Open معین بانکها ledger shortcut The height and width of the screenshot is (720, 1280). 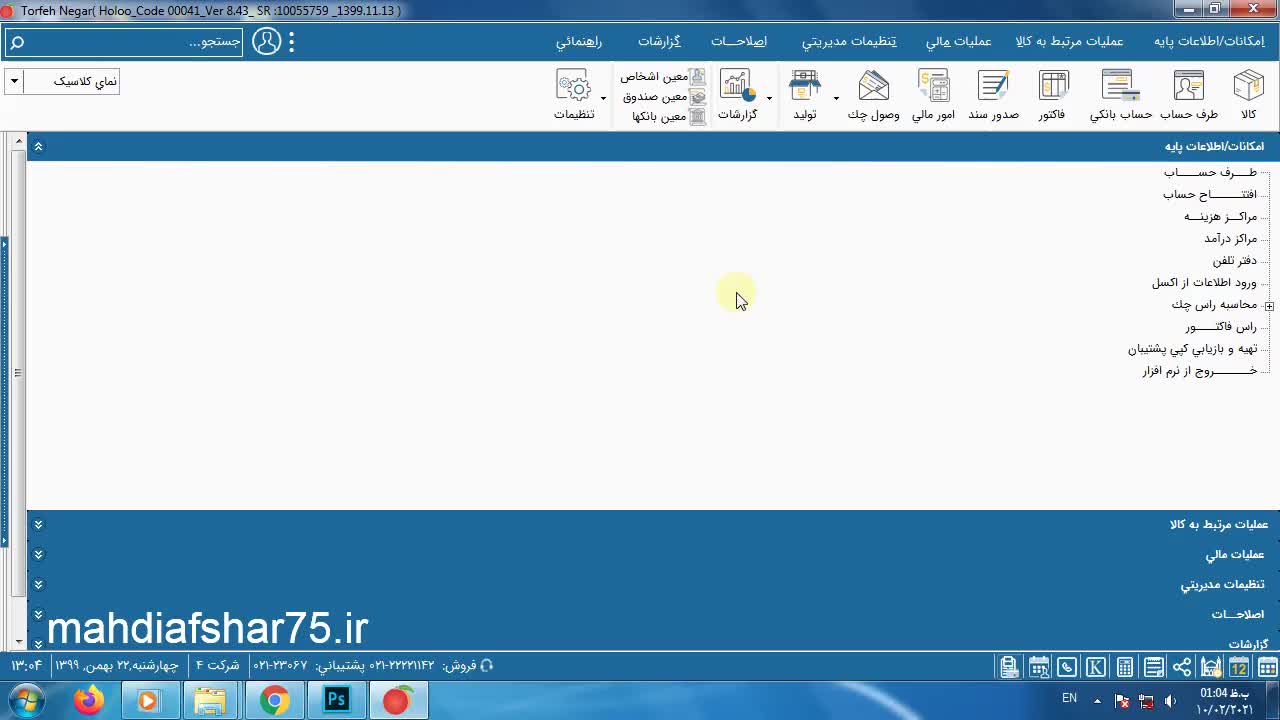(x=668, y=117)
